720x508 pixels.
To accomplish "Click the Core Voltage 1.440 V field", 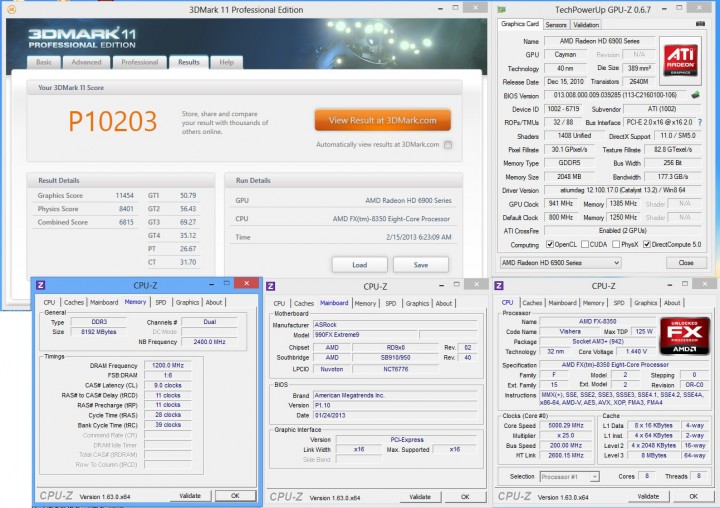I will [x=636, y=351].
